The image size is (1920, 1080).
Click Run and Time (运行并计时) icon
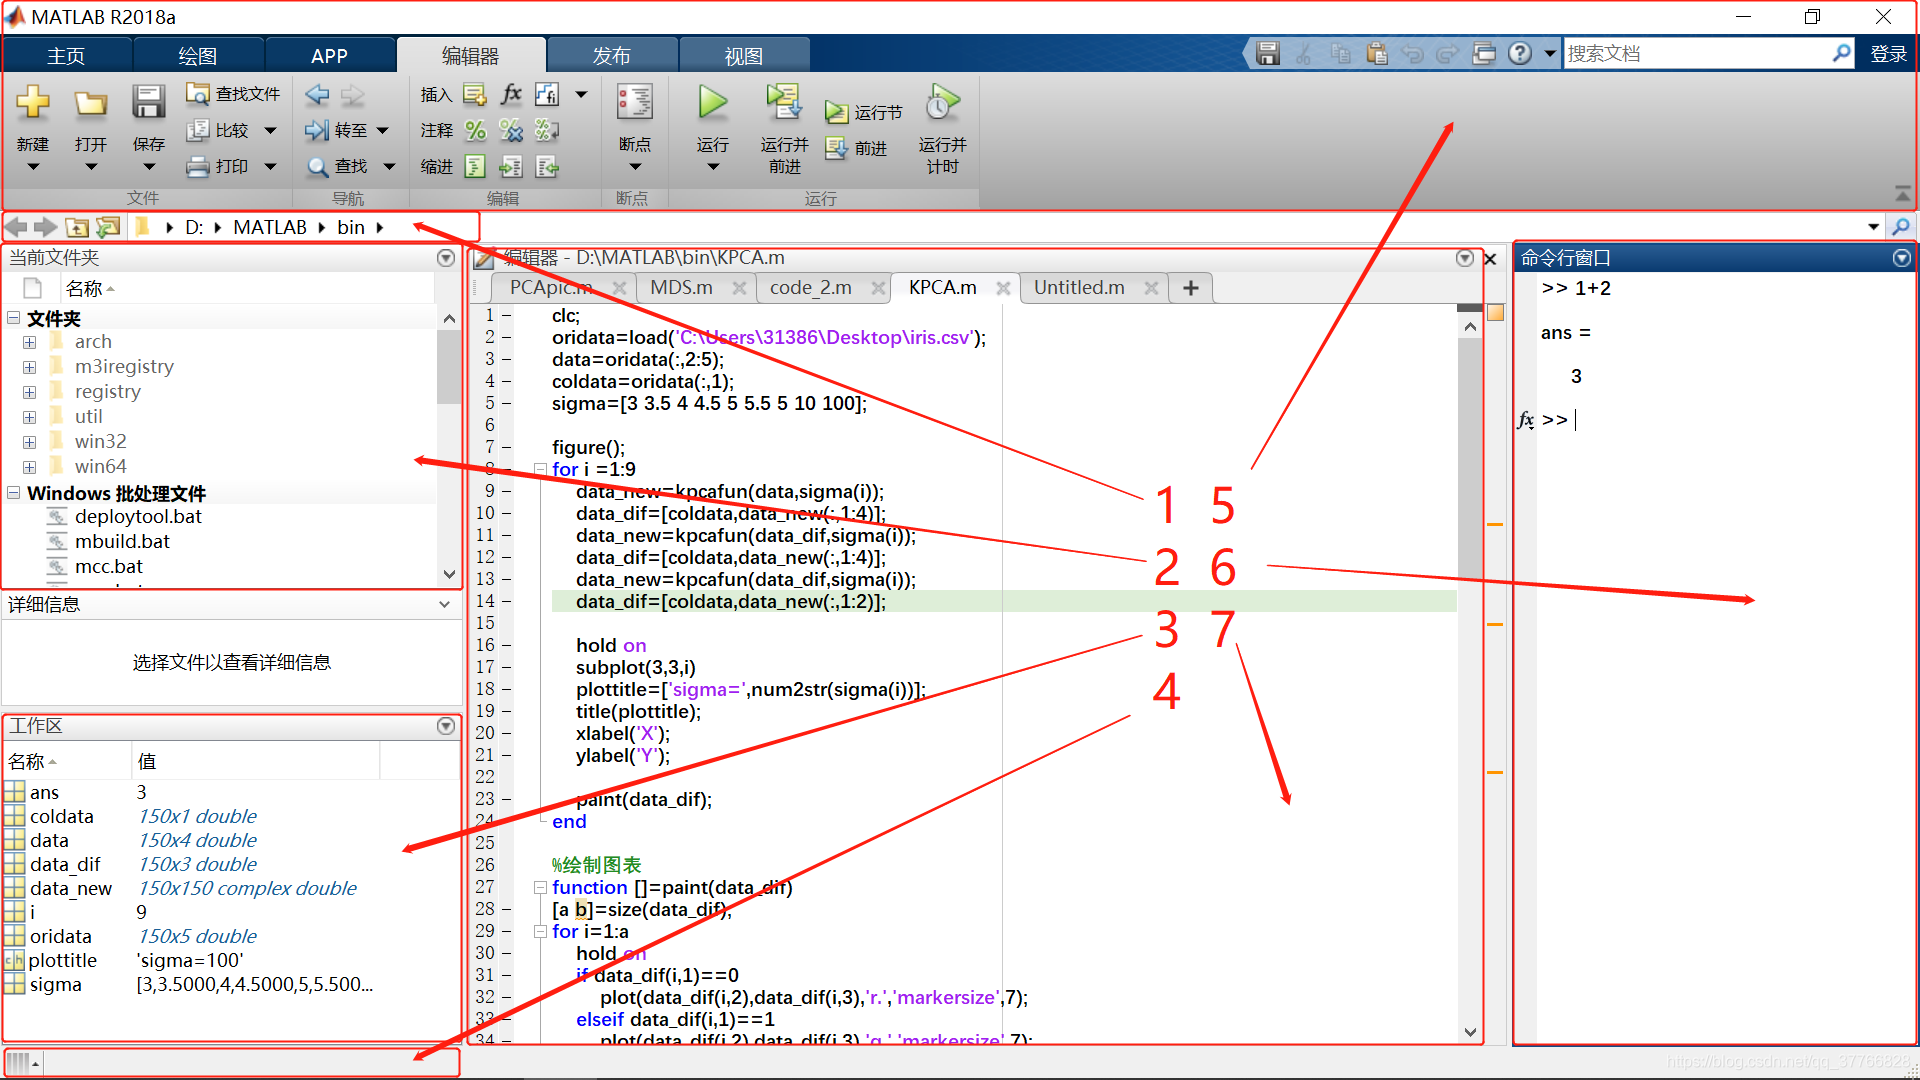pyautogui.click(x=942, y=102)
